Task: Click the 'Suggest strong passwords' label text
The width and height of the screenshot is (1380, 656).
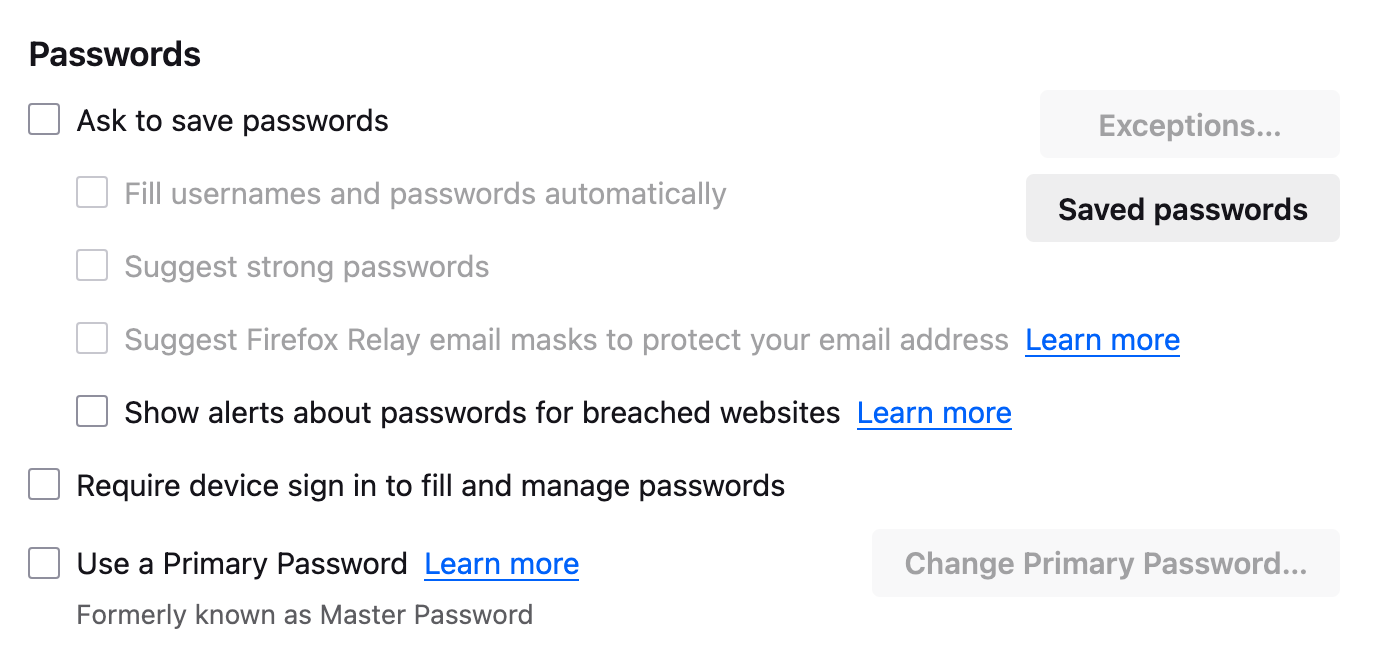Action: click(x=306, y=267)
